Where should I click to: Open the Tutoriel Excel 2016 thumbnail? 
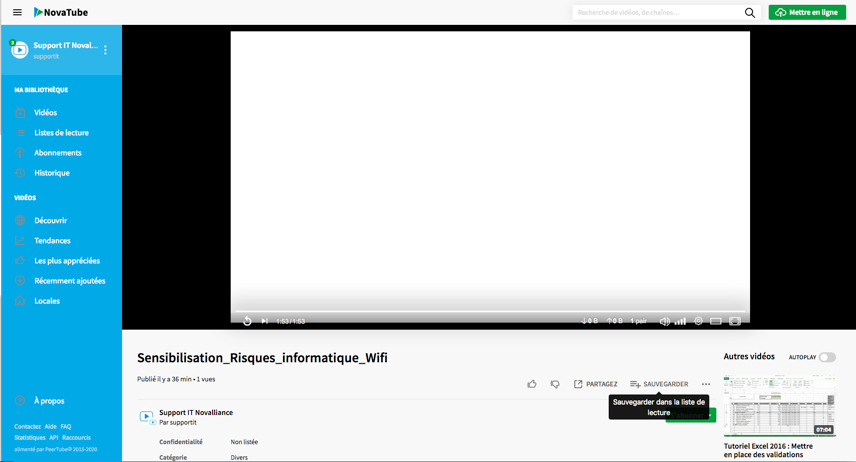click(779, 406)
